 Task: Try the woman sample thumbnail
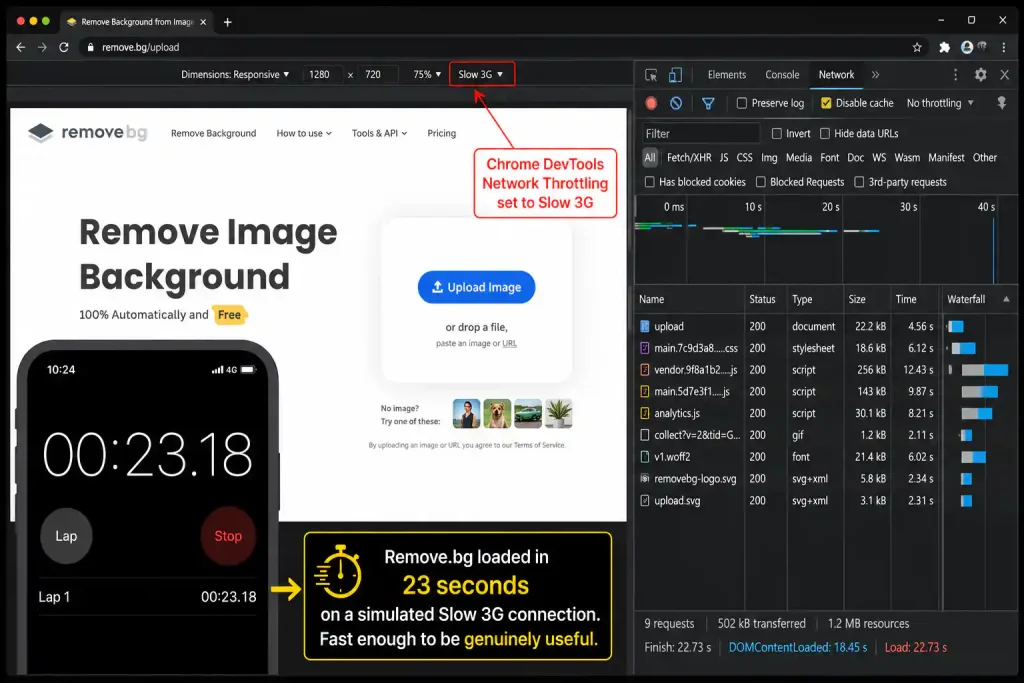(x=466, y=413)
